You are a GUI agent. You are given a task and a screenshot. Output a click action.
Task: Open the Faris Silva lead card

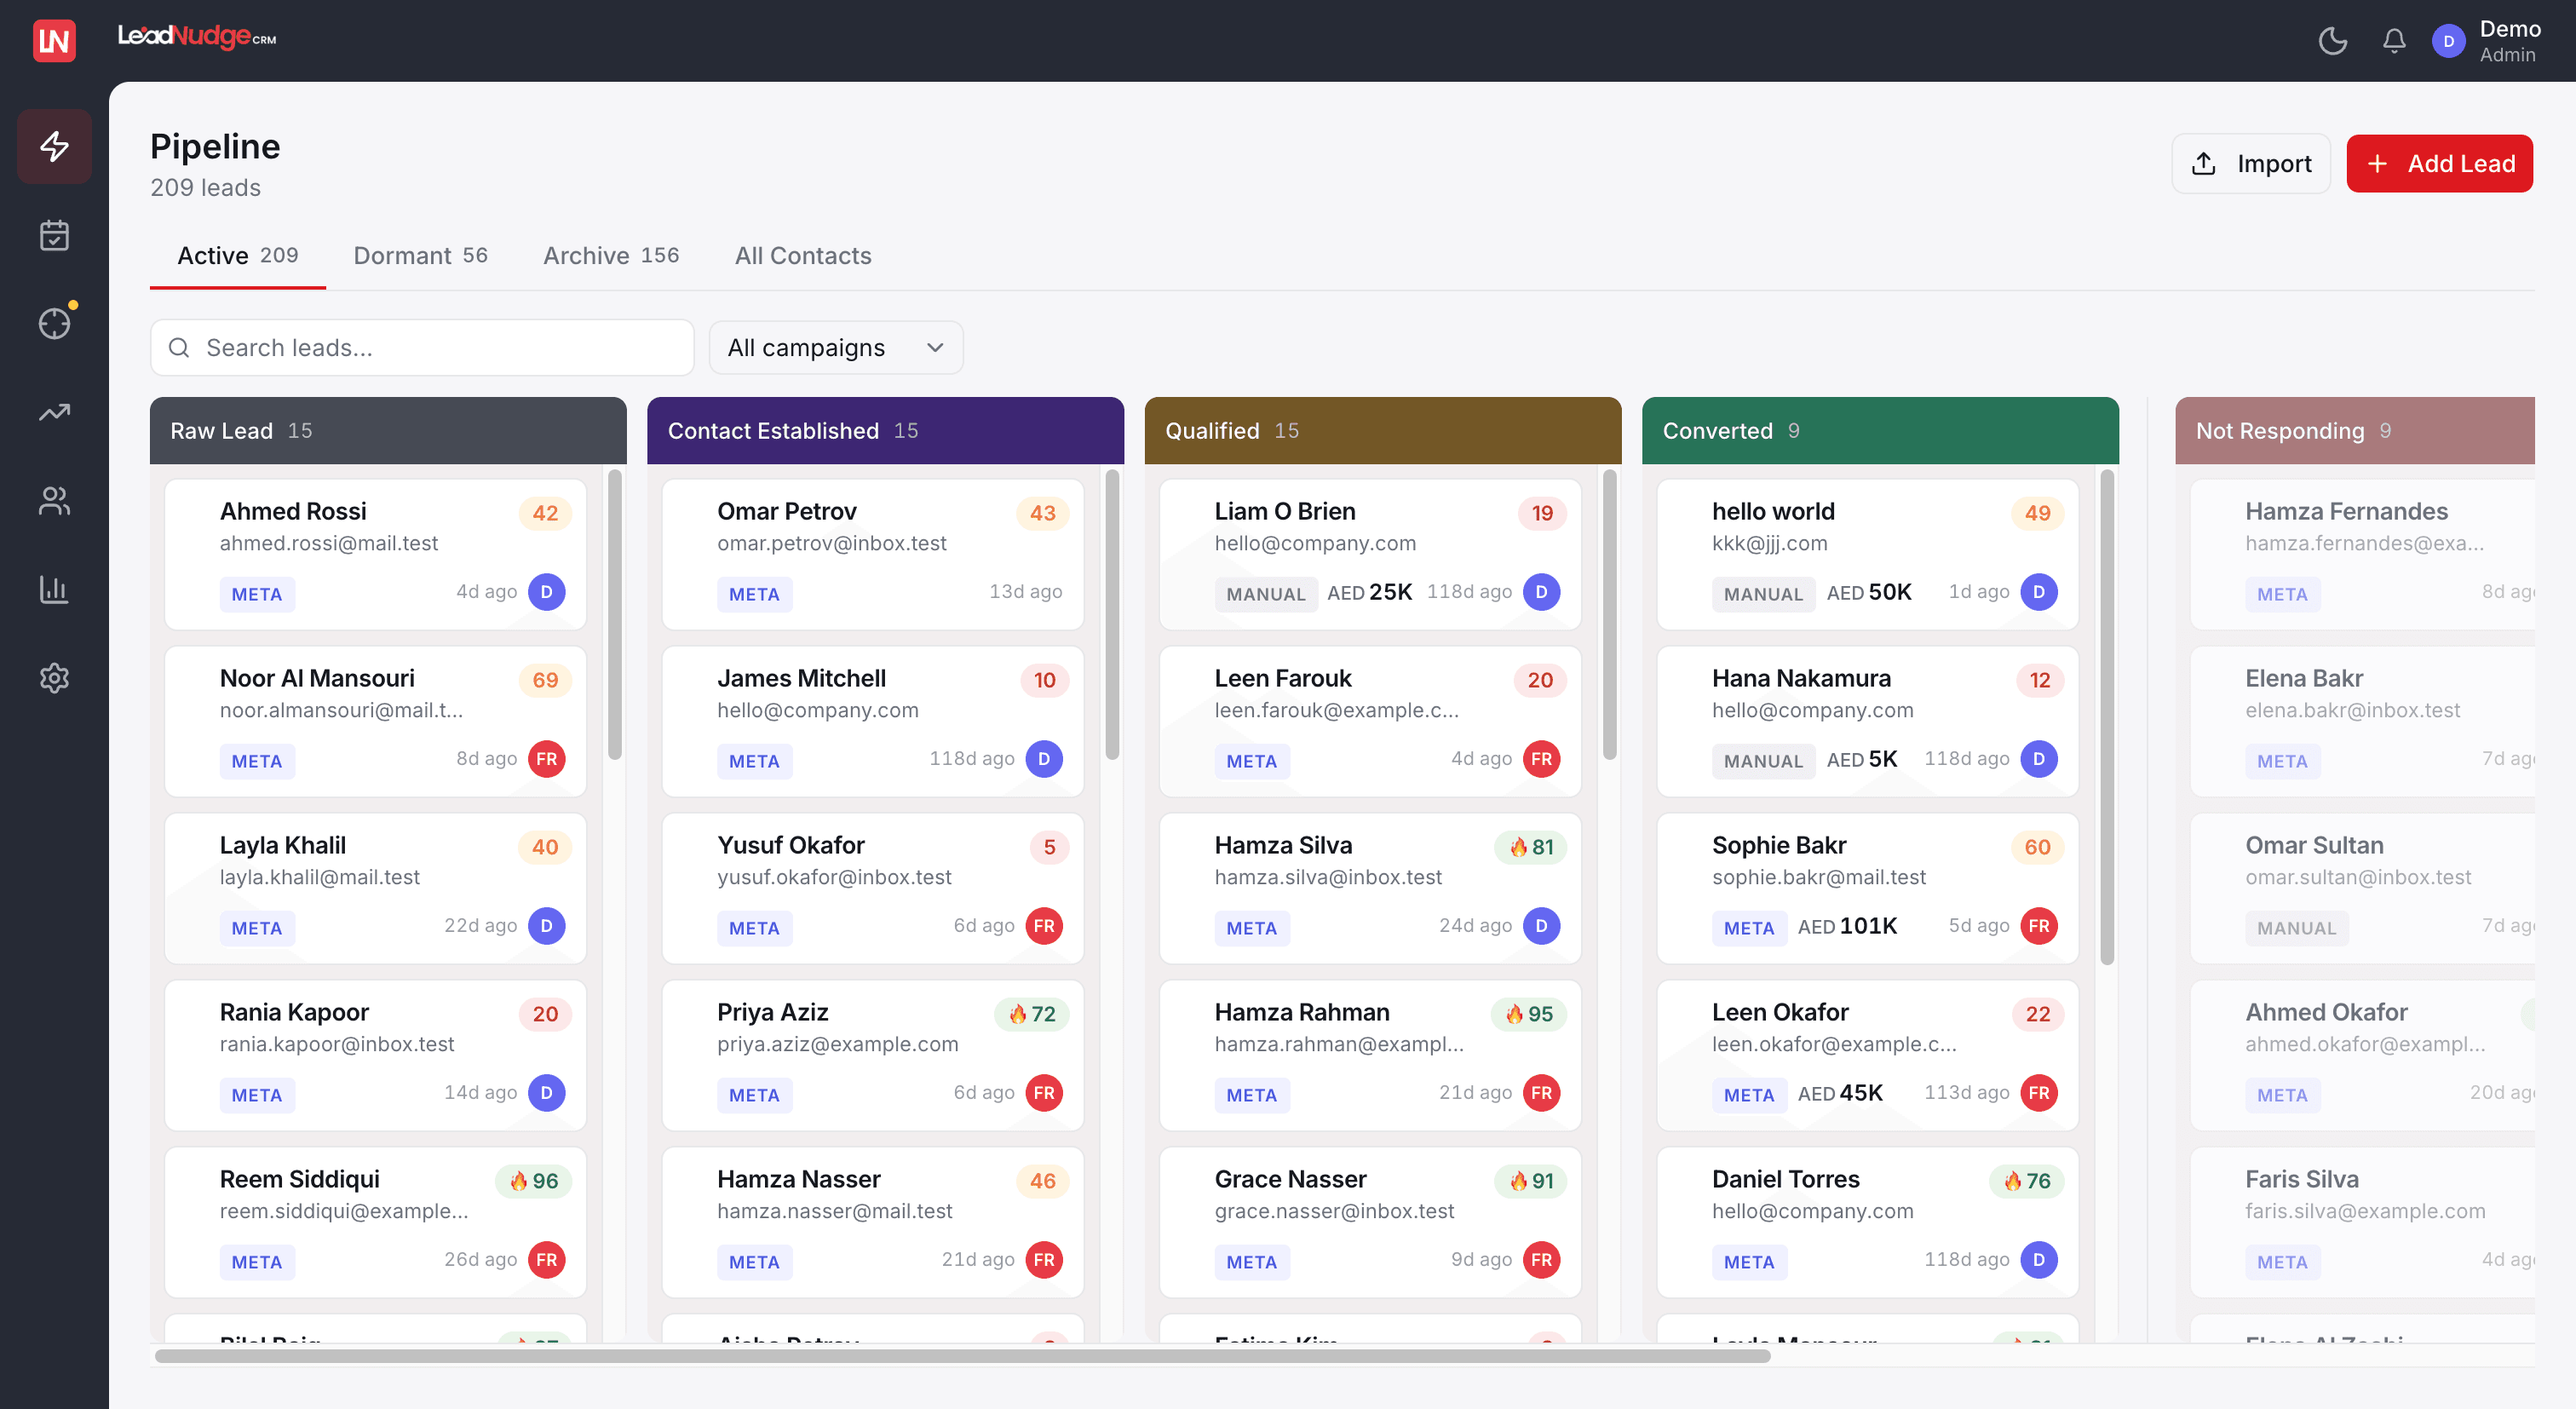[x=2362, y=1223]
